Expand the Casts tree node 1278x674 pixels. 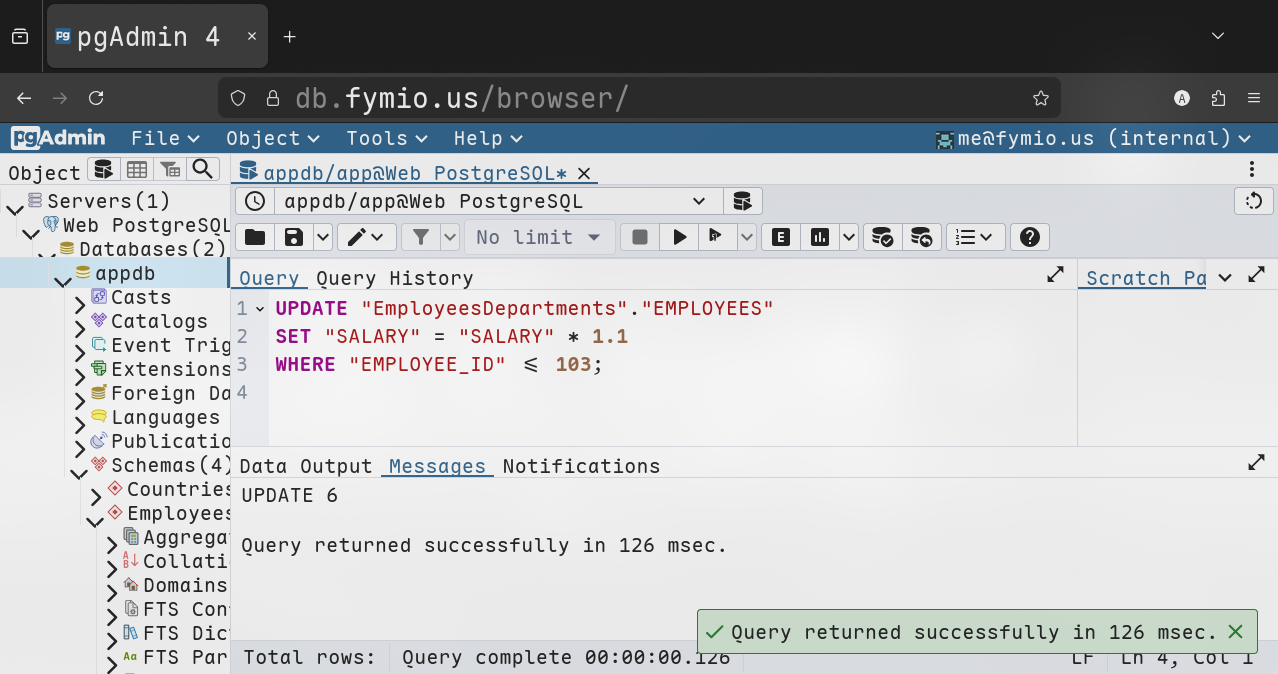(x=80, y=304)
